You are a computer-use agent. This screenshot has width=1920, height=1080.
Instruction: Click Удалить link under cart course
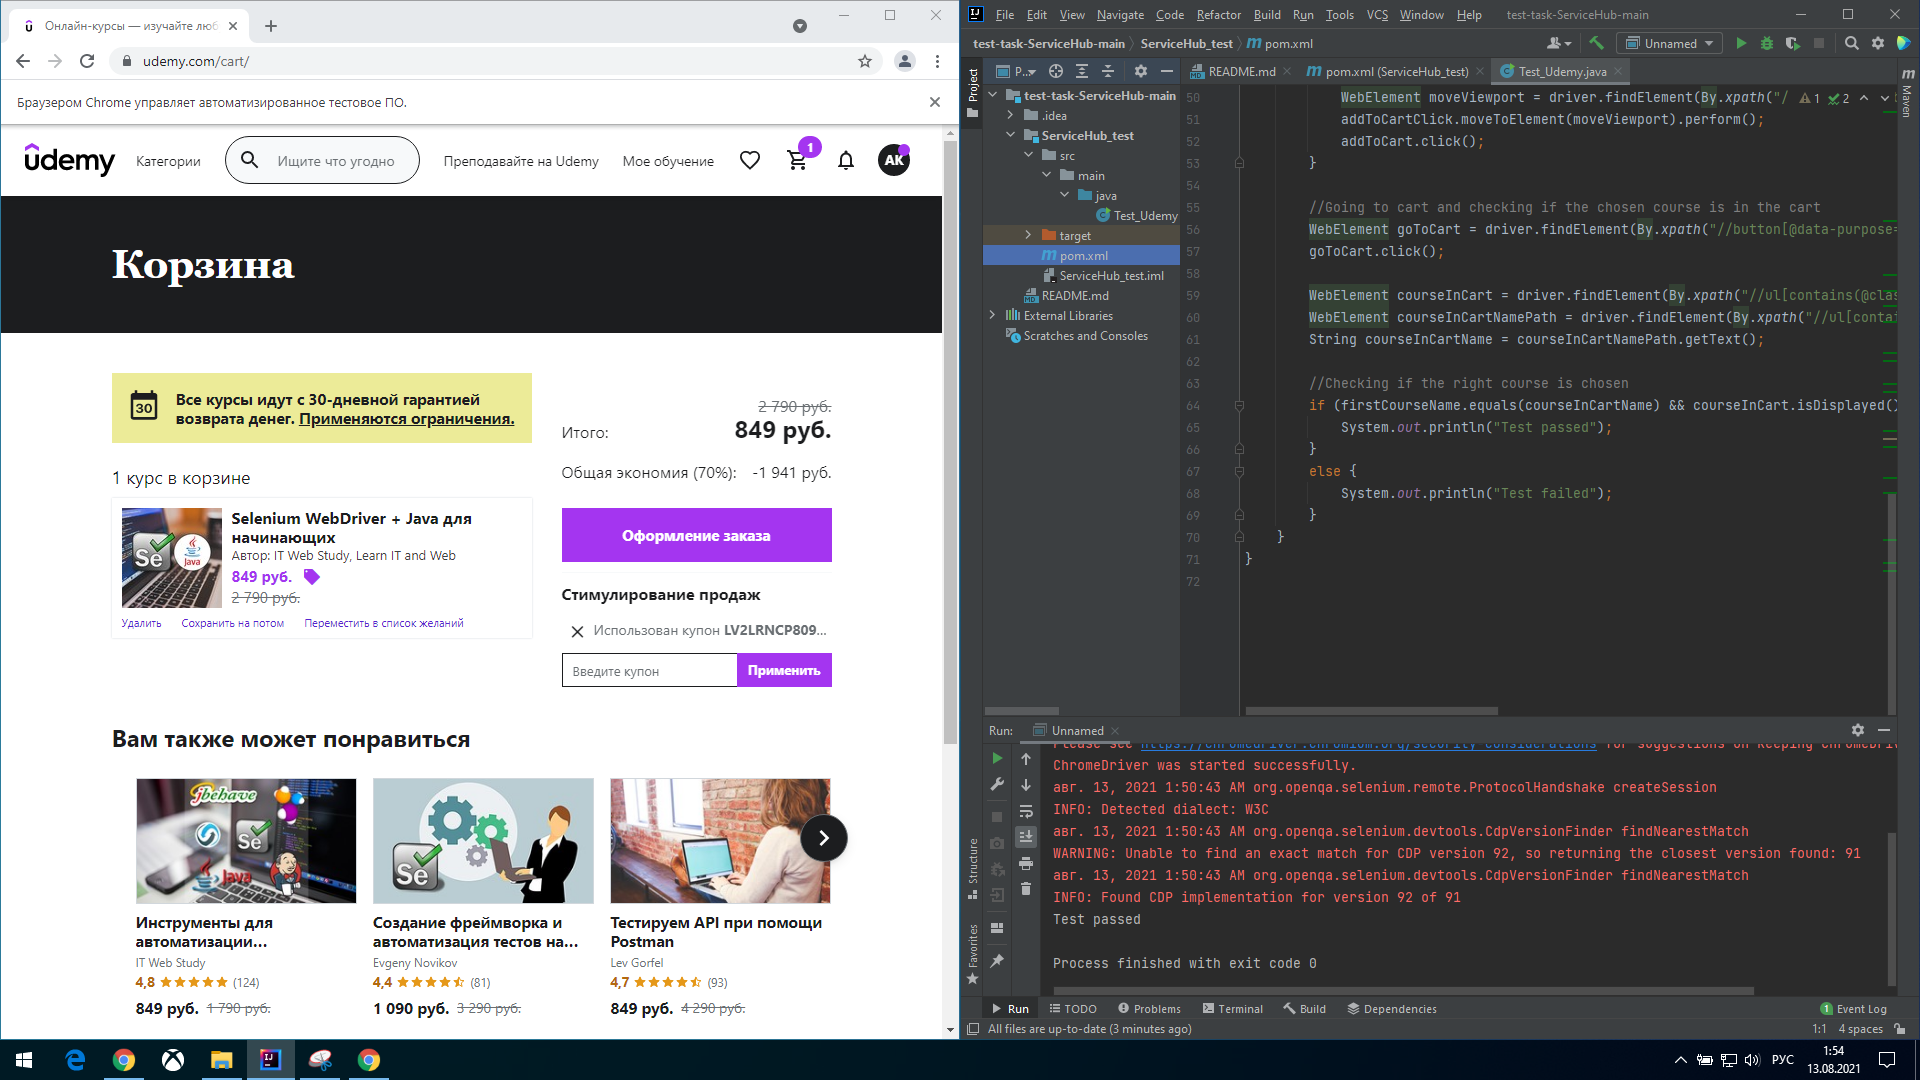(141, 623)
